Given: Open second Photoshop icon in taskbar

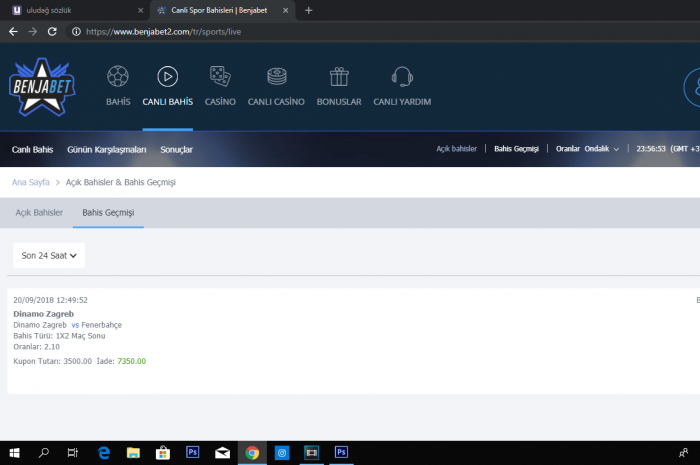Looking at the screenshot, I should coord(341,453).
